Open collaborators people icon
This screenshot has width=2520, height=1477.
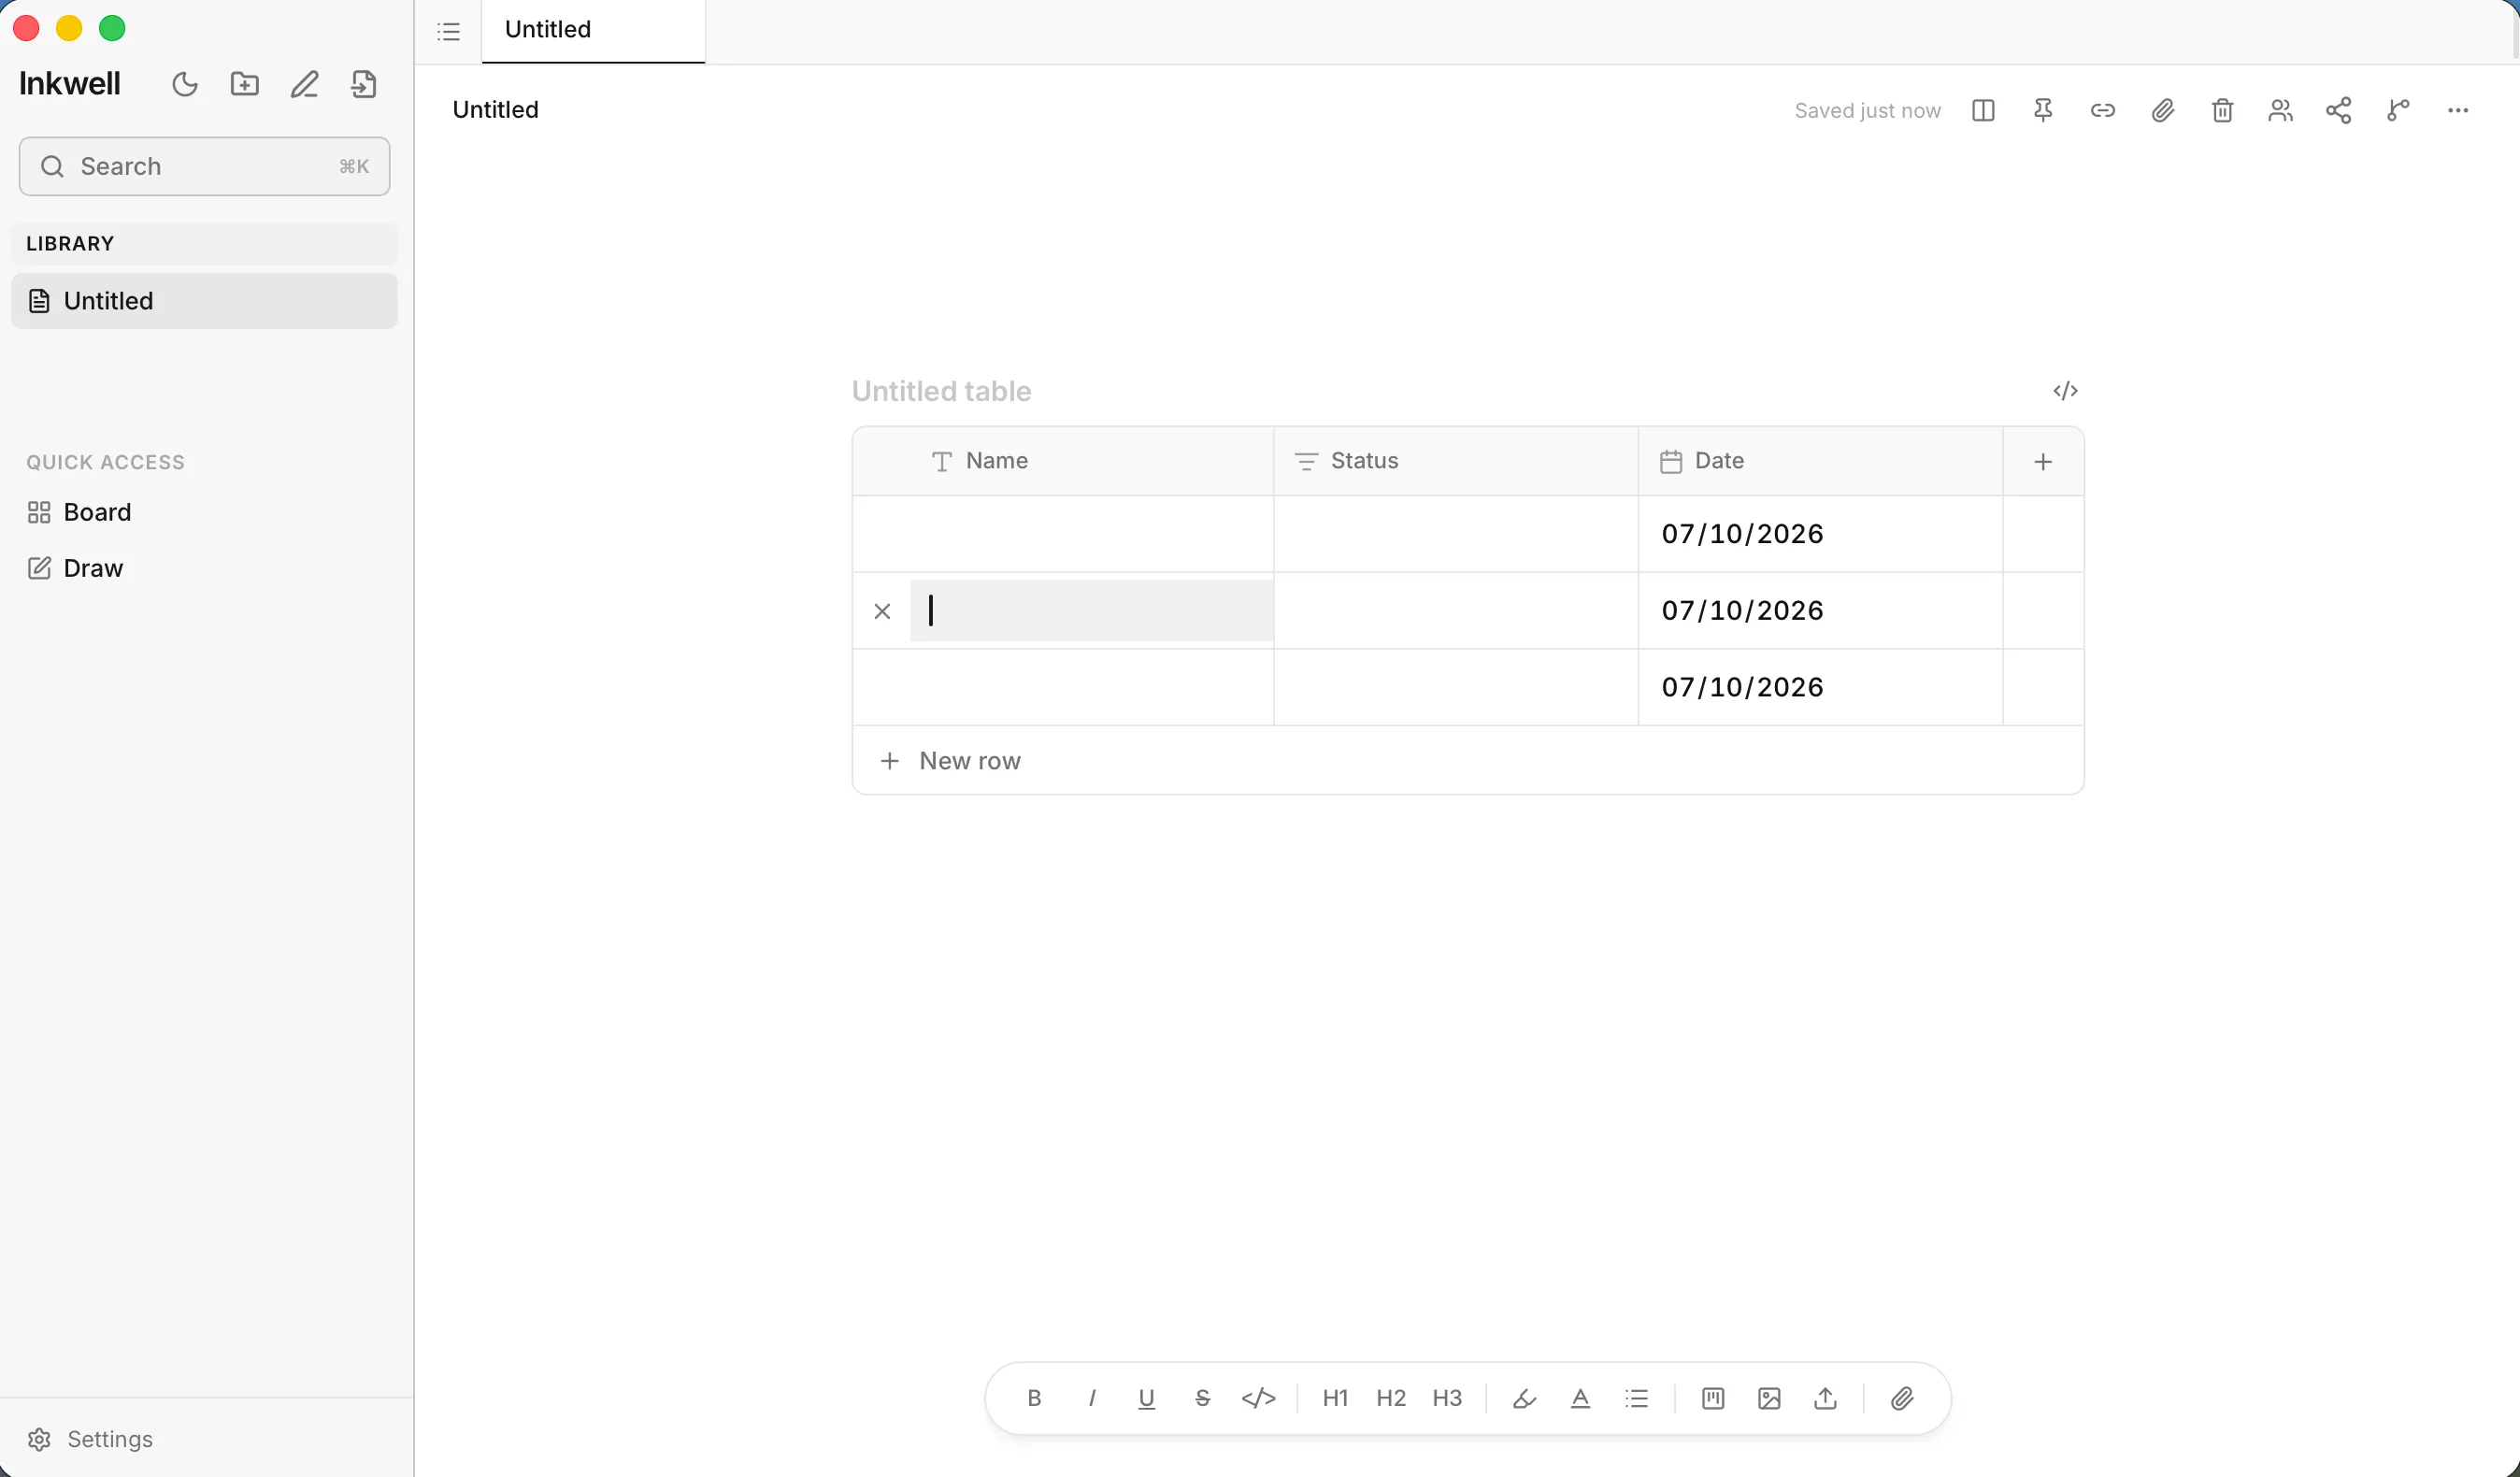click(x=2280, y=110)
